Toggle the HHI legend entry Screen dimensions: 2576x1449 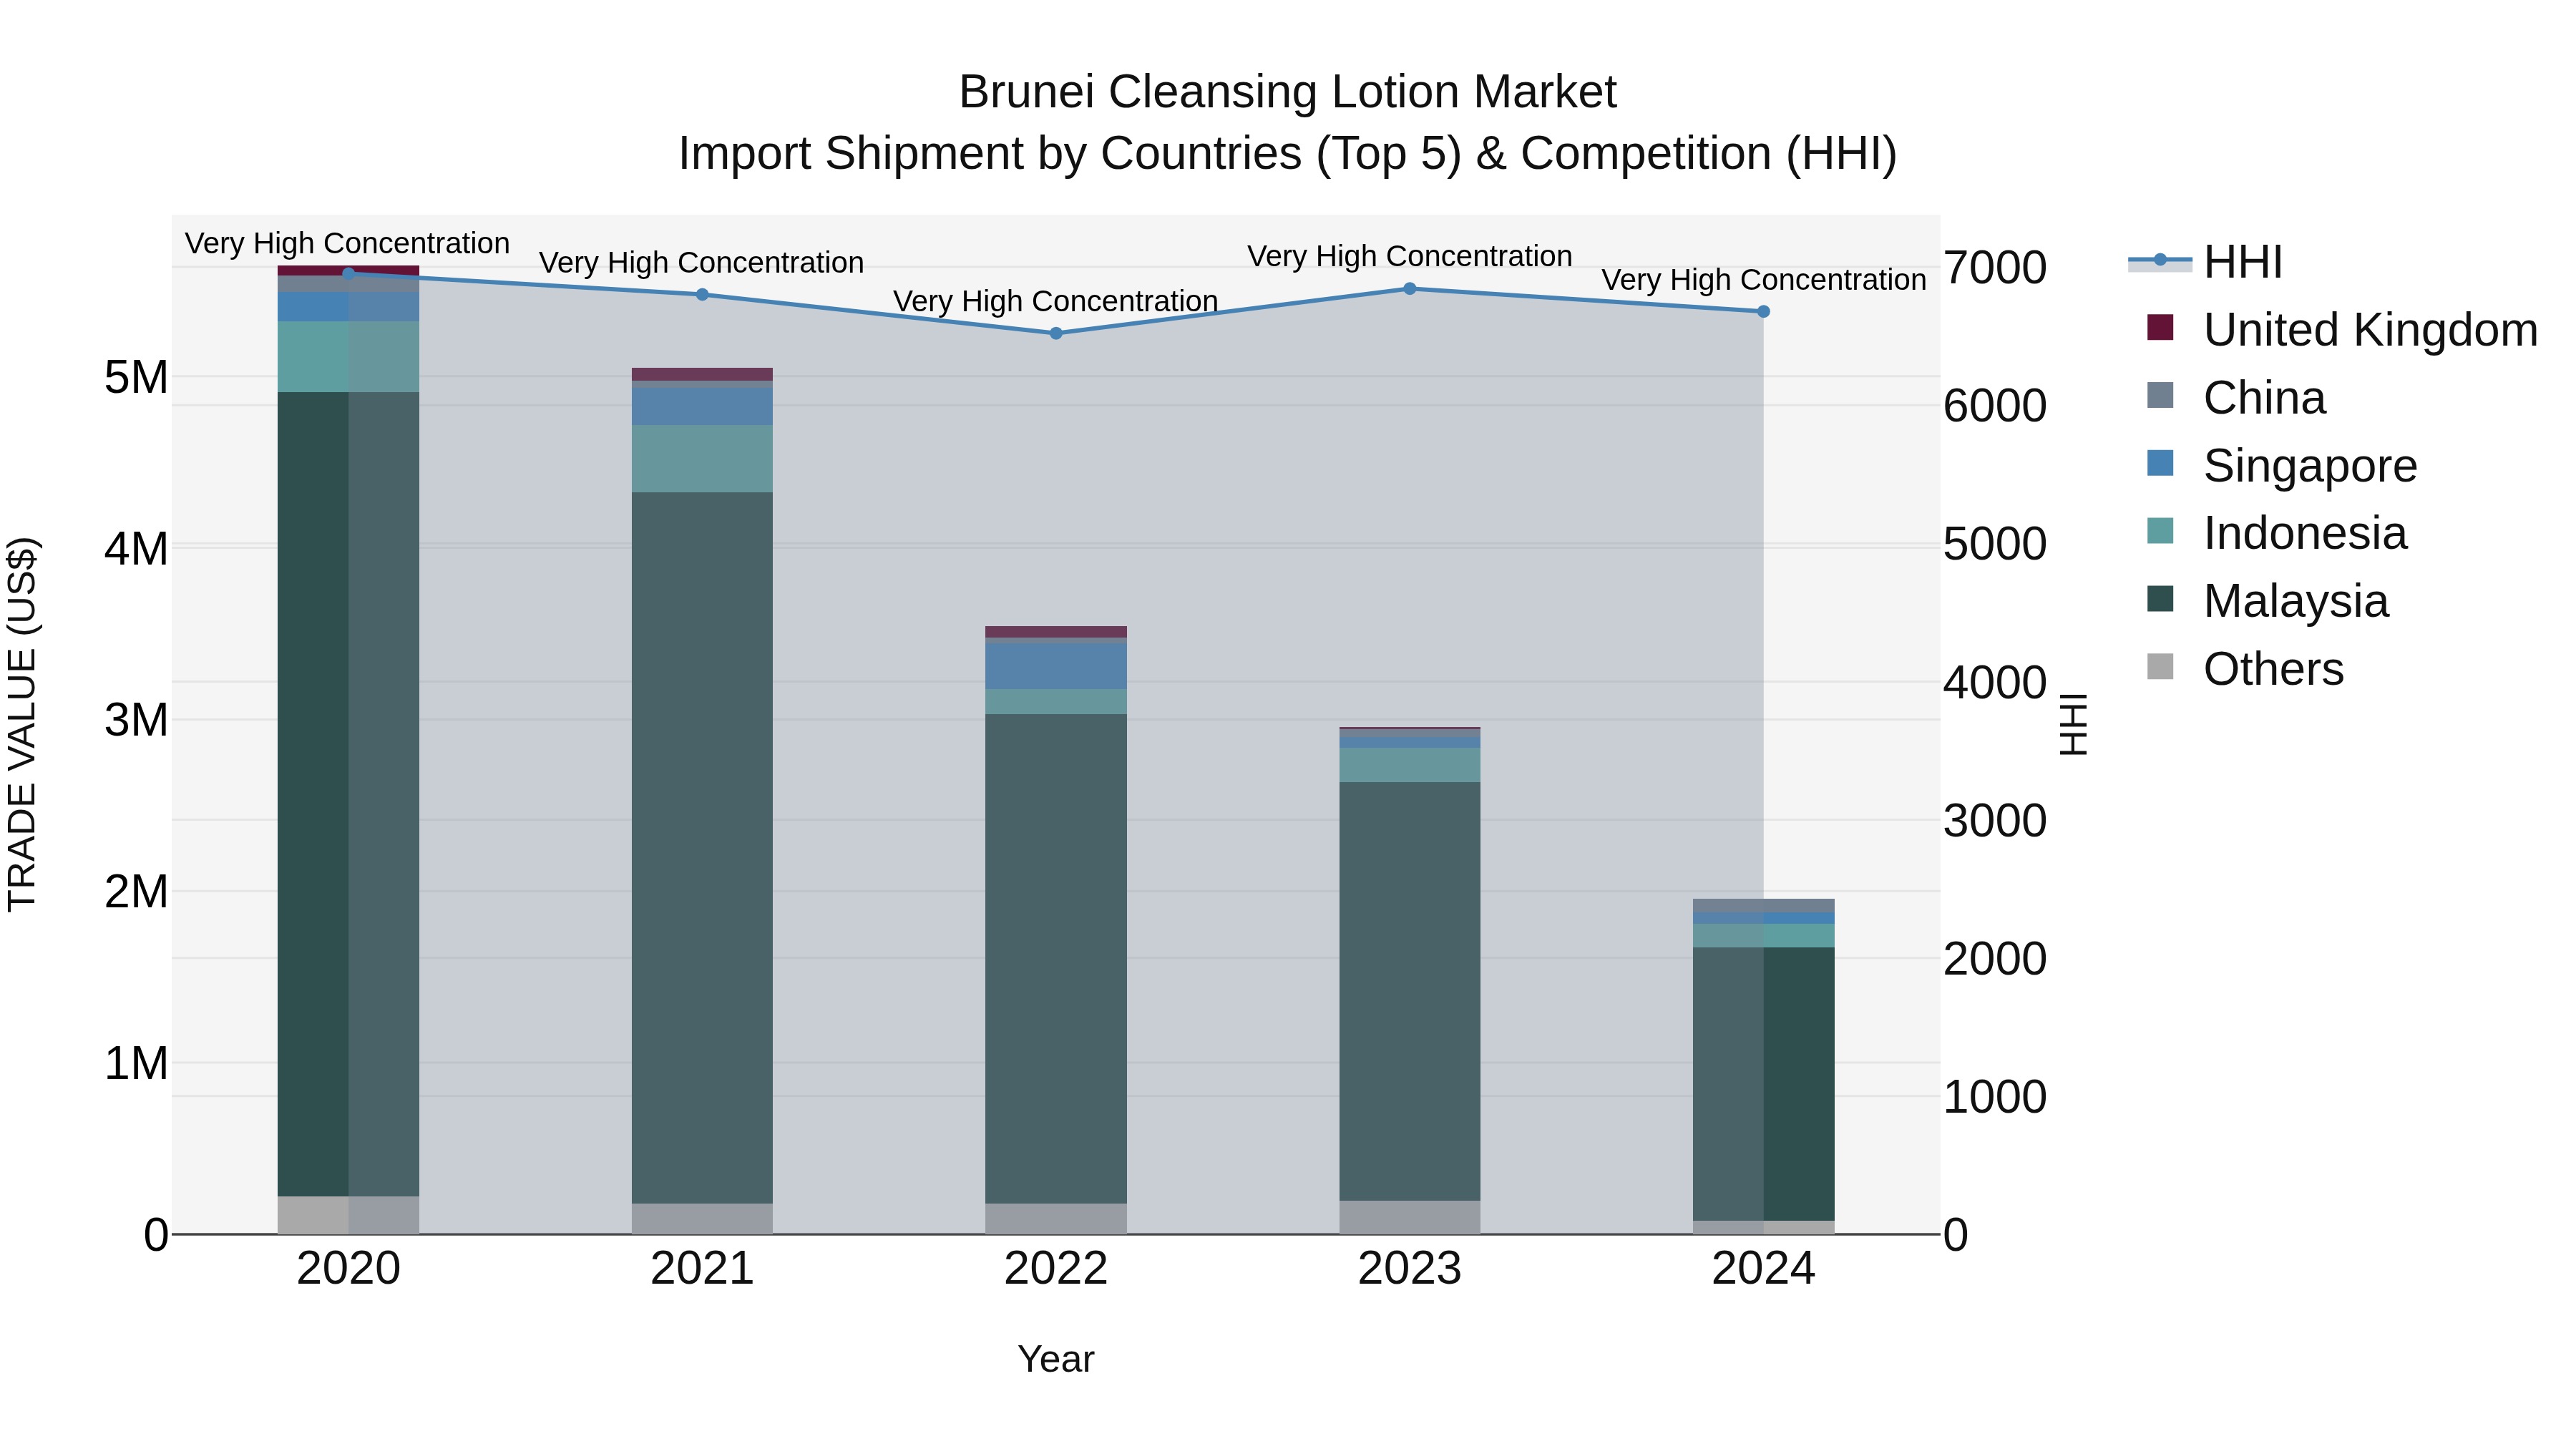tap(2206, 262)
